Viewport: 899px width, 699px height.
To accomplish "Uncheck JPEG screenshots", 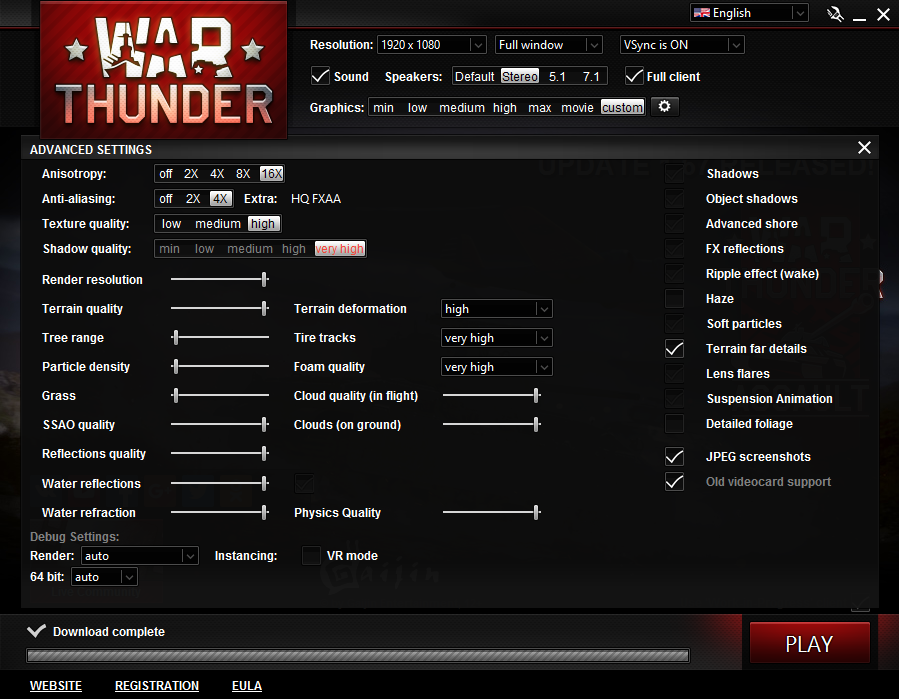I will (674, 456).
